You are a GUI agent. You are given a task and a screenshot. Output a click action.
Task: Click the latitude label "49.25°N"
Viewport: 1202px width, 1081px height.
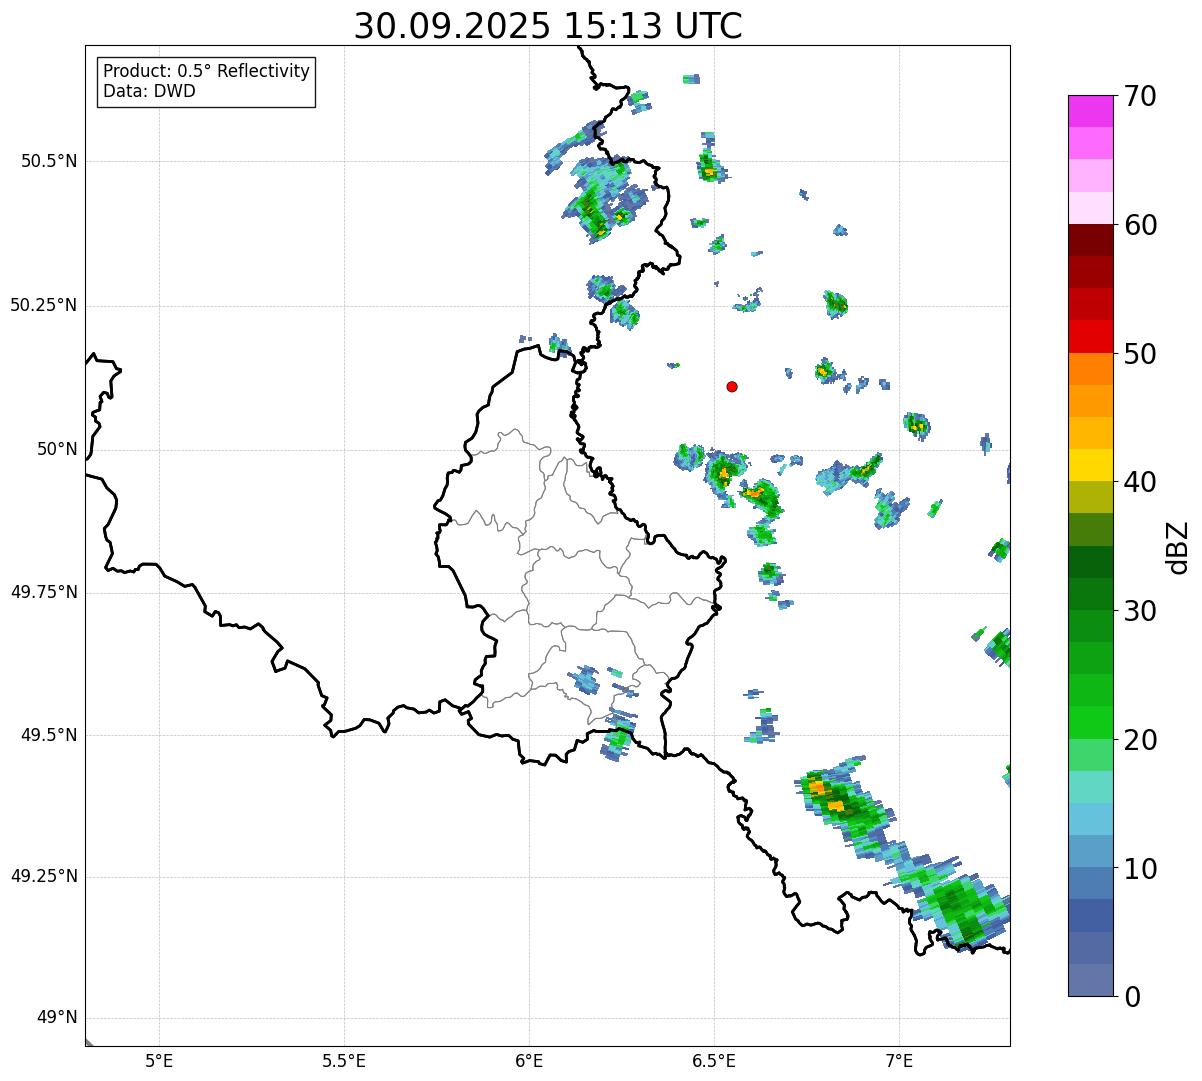click(44, 877)
